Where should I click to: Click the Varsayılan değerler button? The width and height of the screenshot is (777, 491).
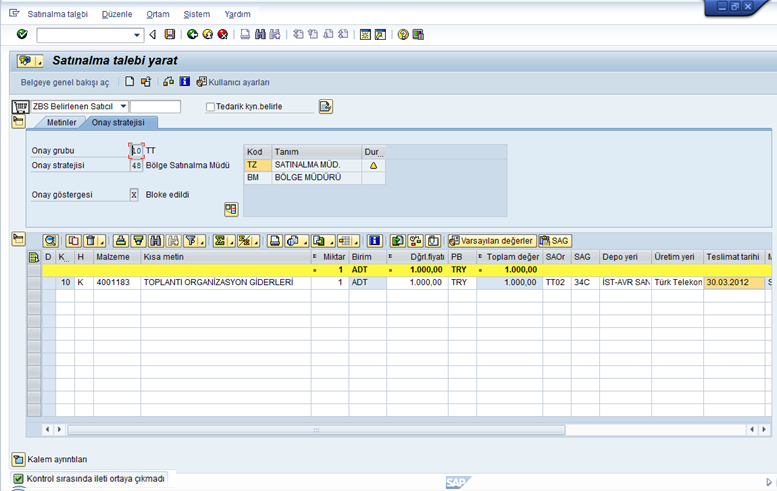click(491, 241)
